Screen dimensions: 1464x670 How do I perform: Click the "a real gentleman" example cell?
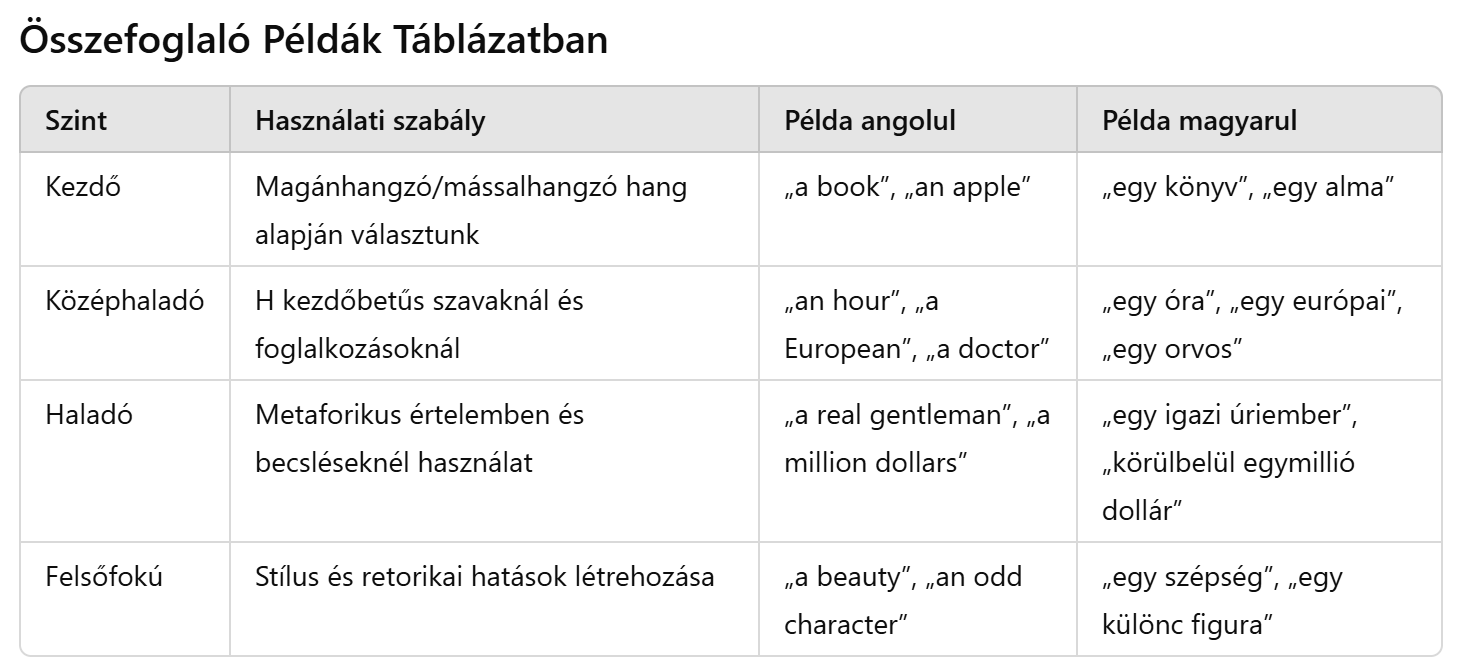click(x=917, y=437)
